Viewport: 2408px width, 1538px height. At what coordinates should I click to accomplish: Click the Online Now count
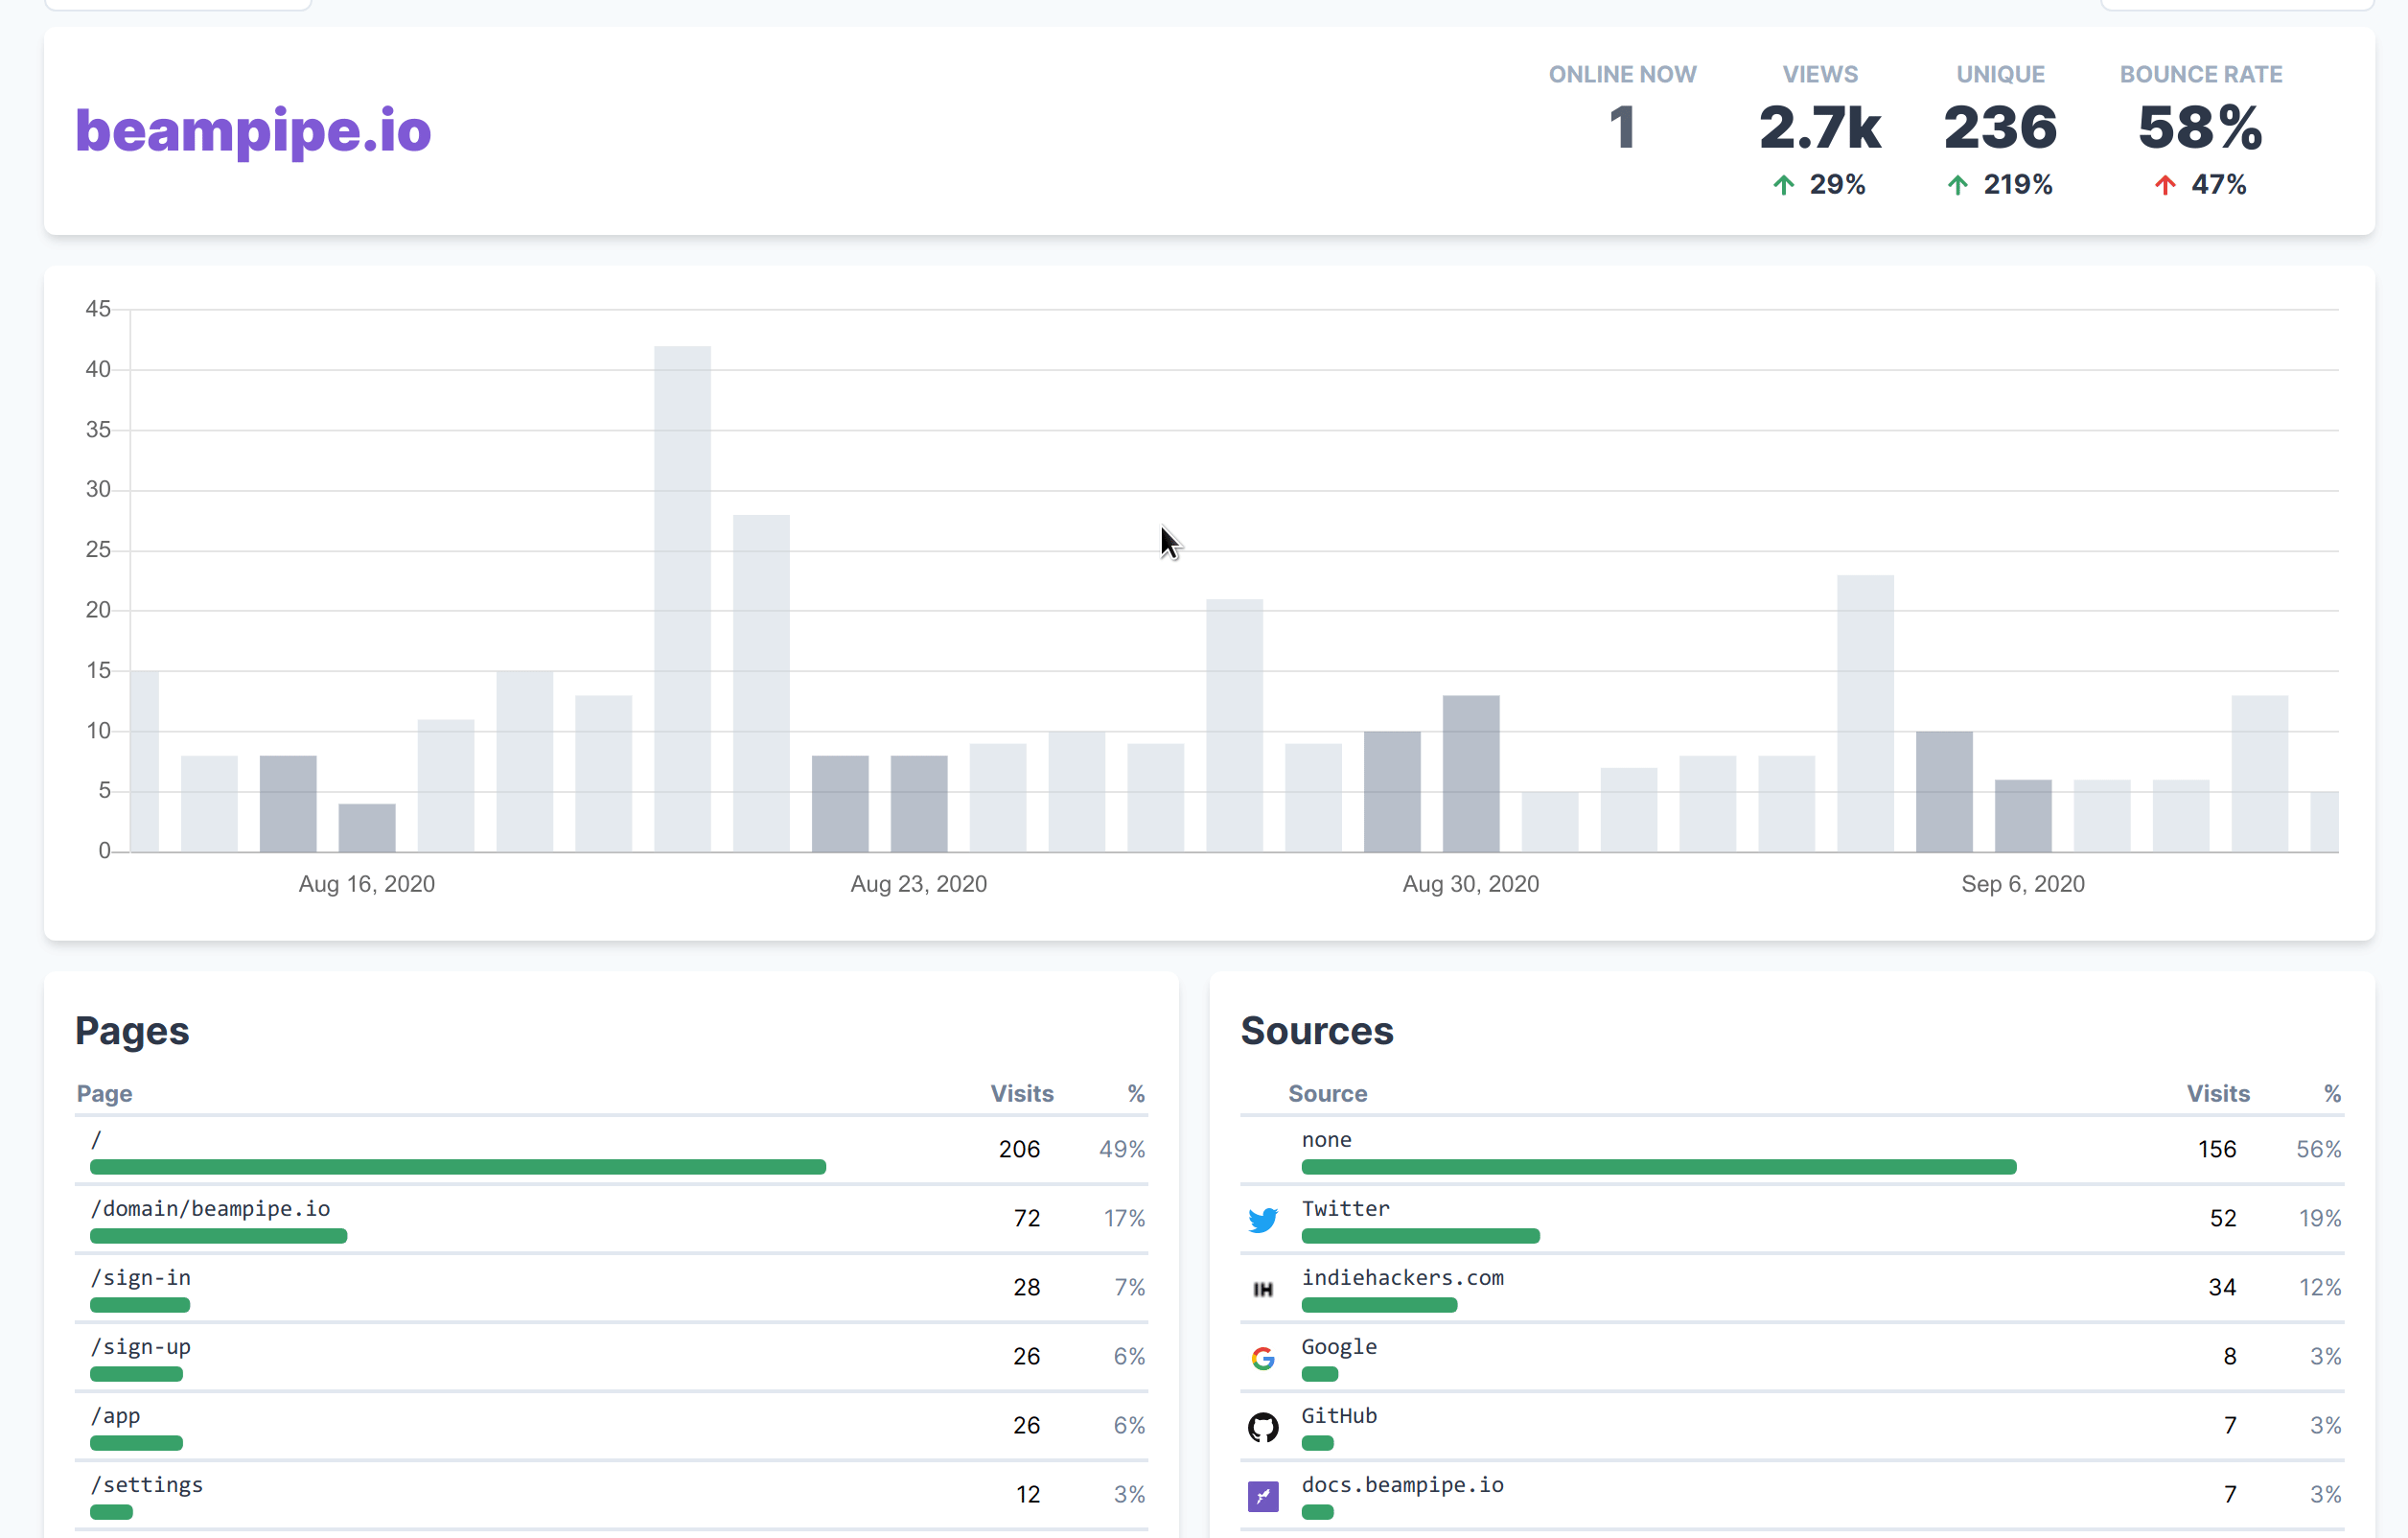(1621, 128)
